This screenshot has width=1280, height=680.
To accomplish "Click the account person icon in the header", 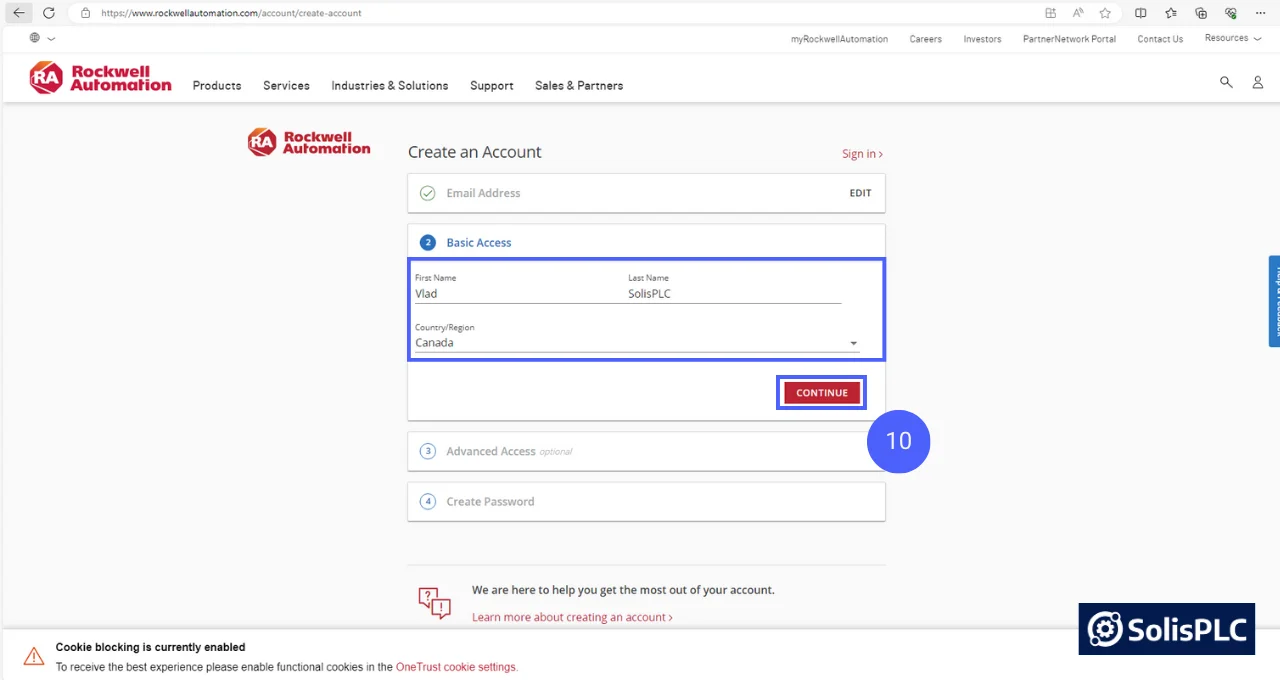I will (1257, 82).
